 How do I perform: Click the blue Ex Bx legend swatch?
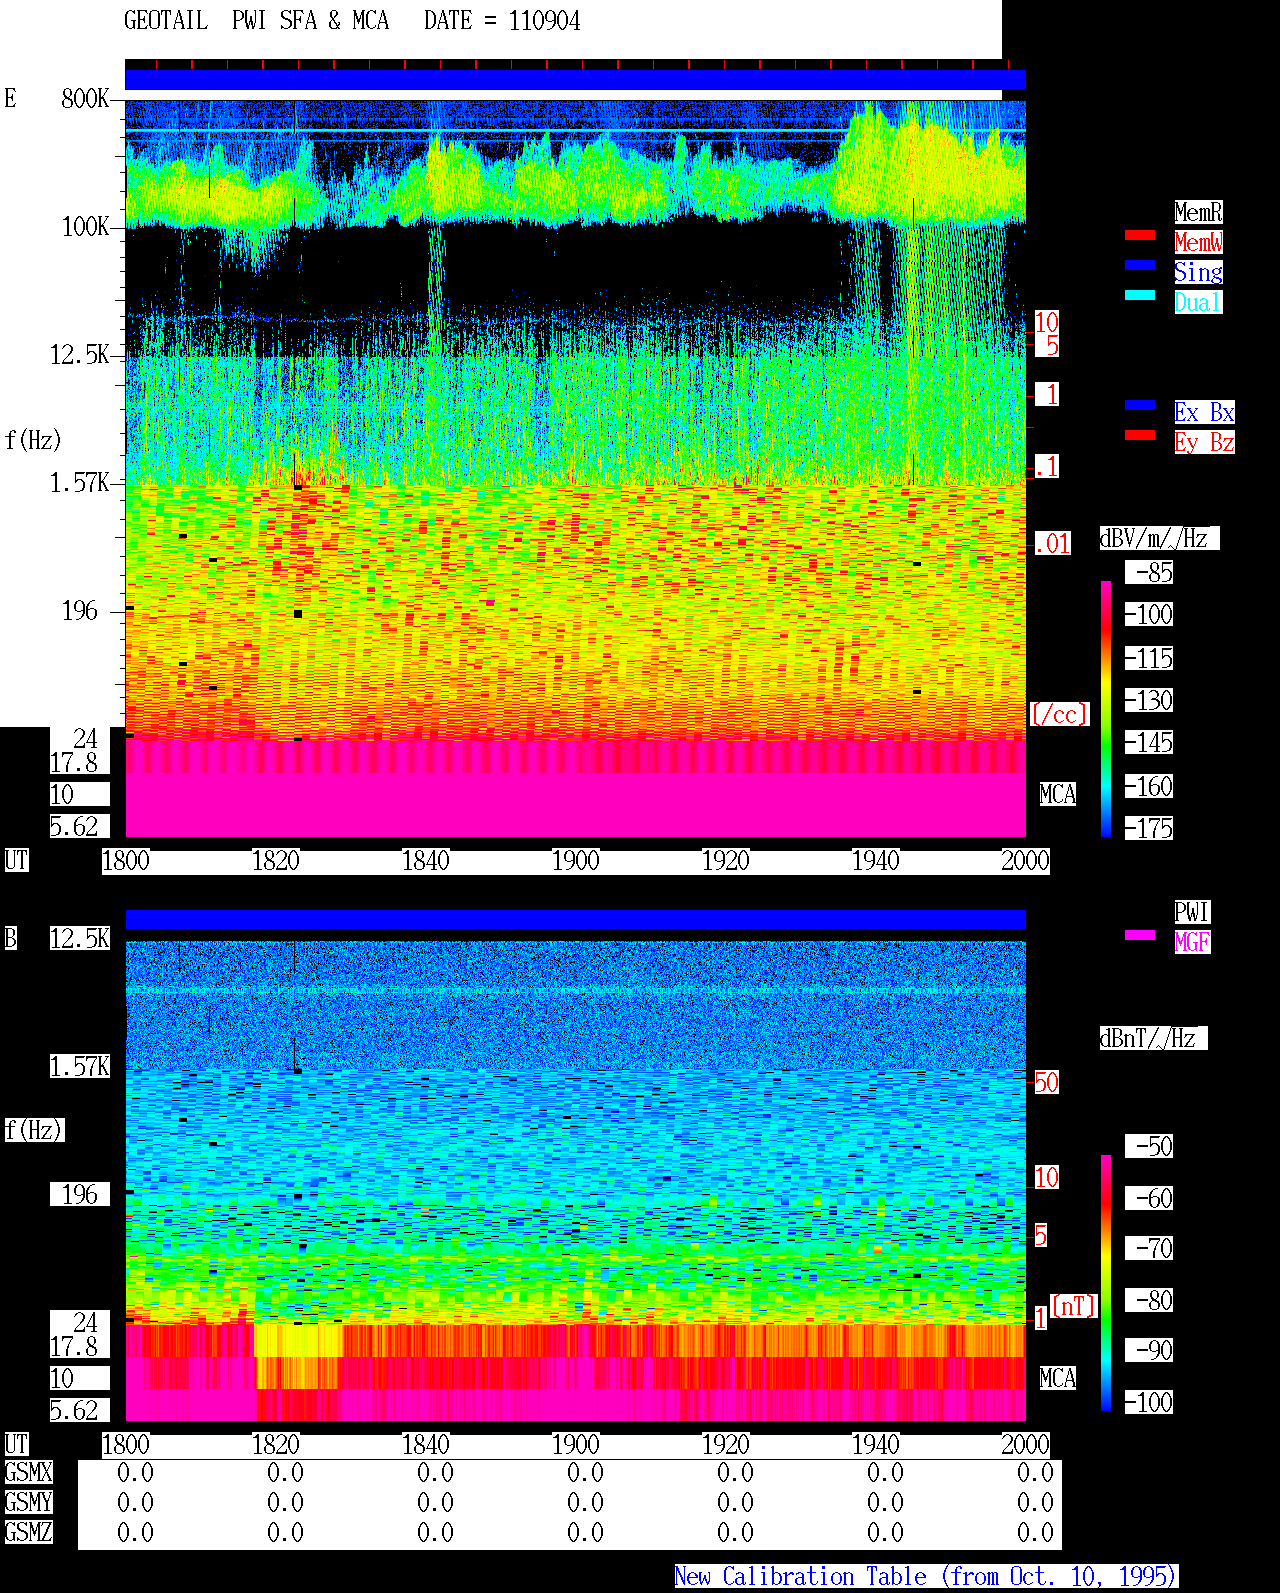point(1140,405)
